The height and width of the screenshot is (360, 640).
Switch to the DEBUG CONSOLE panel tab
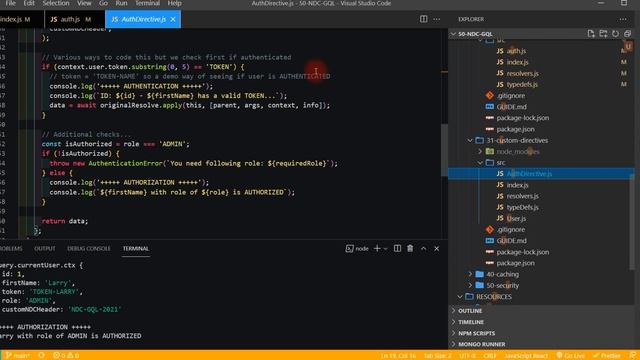(89, 248)
